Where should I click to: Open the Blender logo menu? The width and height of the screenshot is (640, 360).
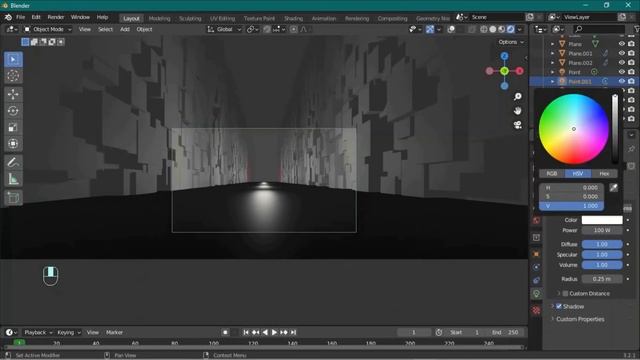[8, 18]
